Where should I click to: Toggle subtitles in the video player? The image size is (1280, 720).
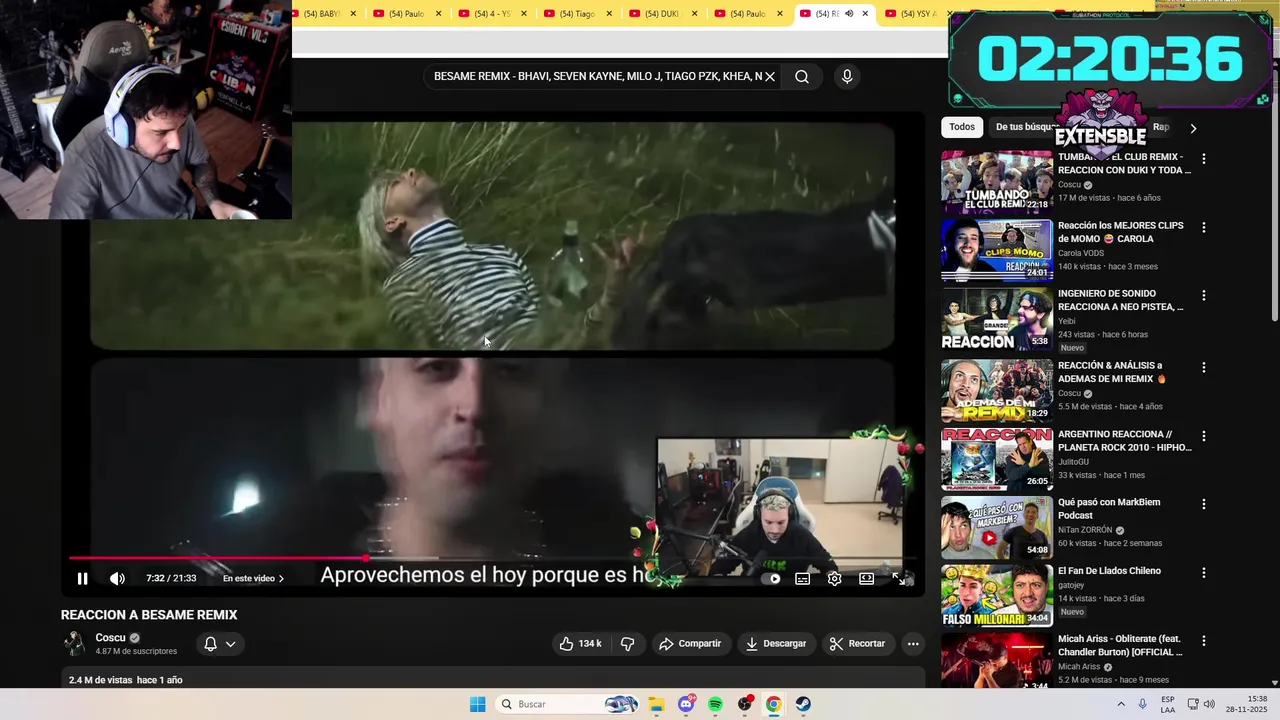[802, 578]
